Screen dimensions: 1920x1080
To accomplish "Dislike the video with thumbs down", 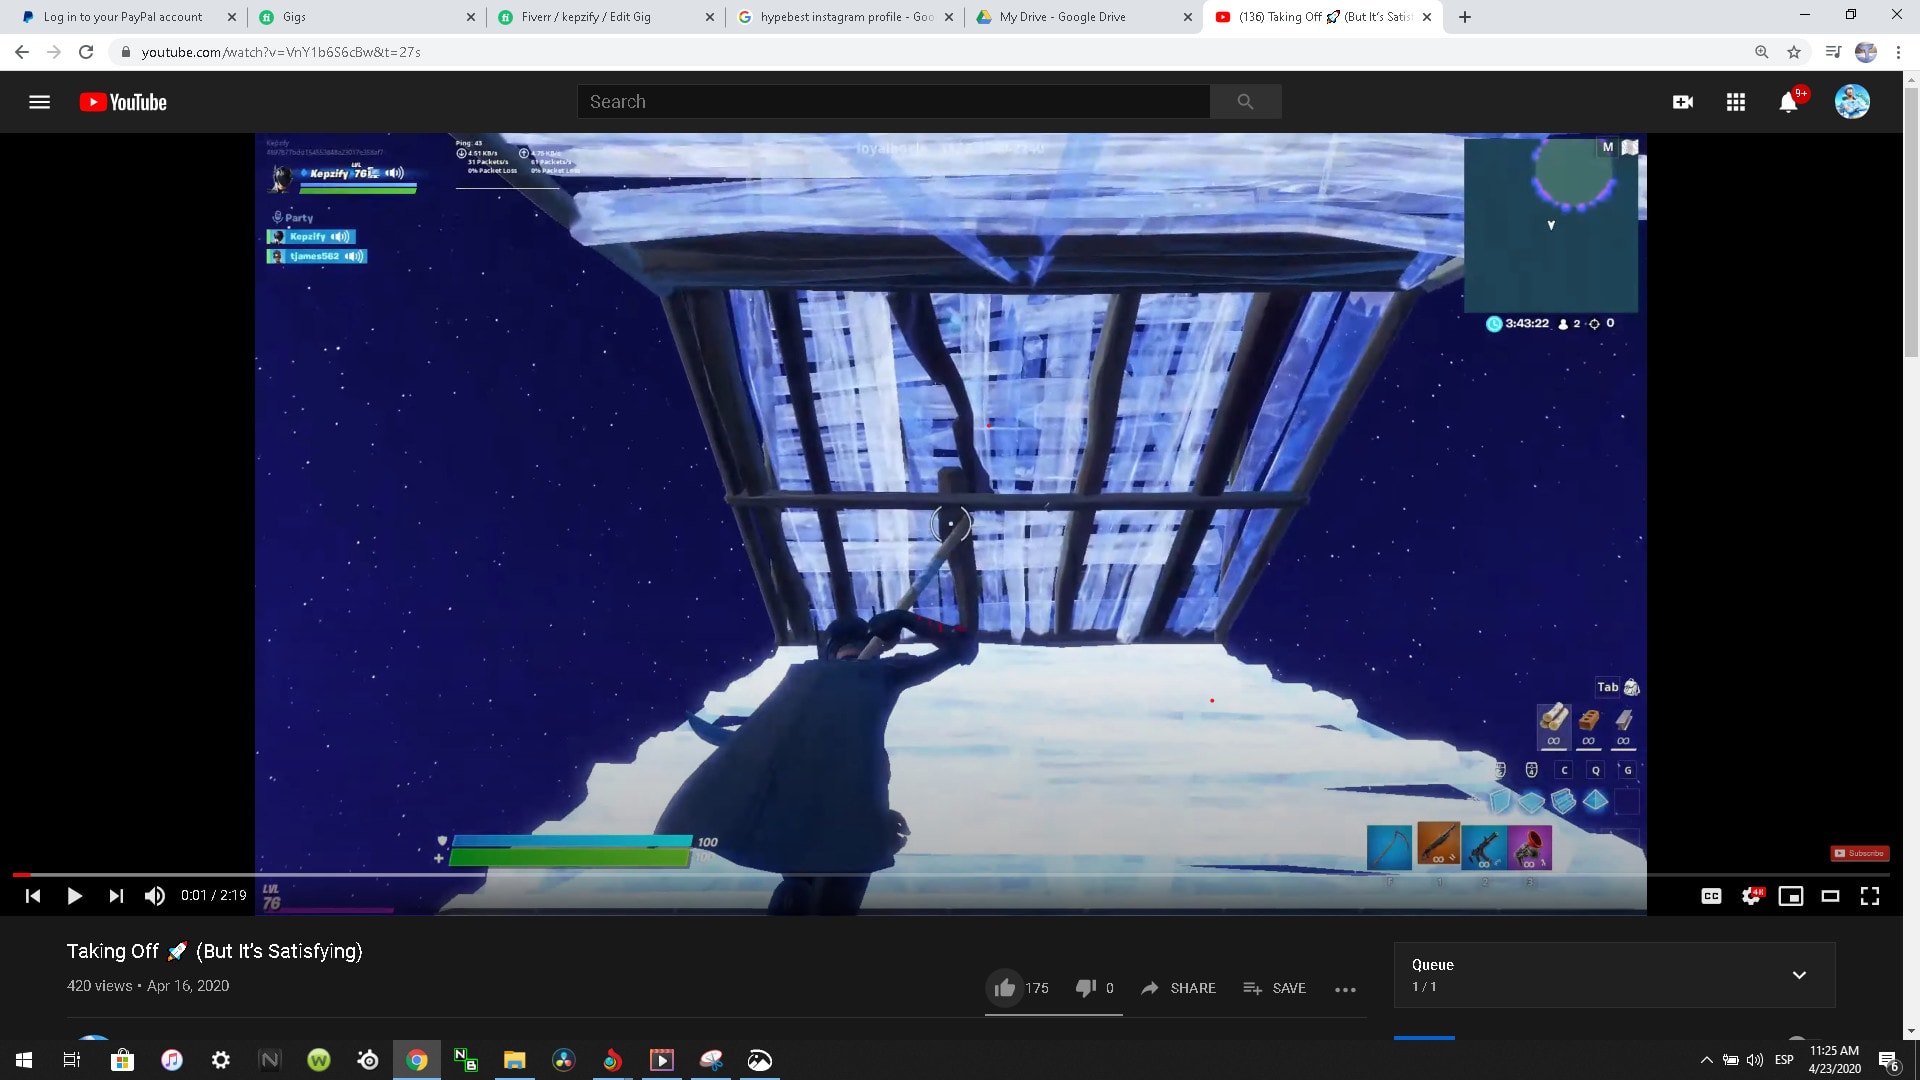I will (1085, 988).
